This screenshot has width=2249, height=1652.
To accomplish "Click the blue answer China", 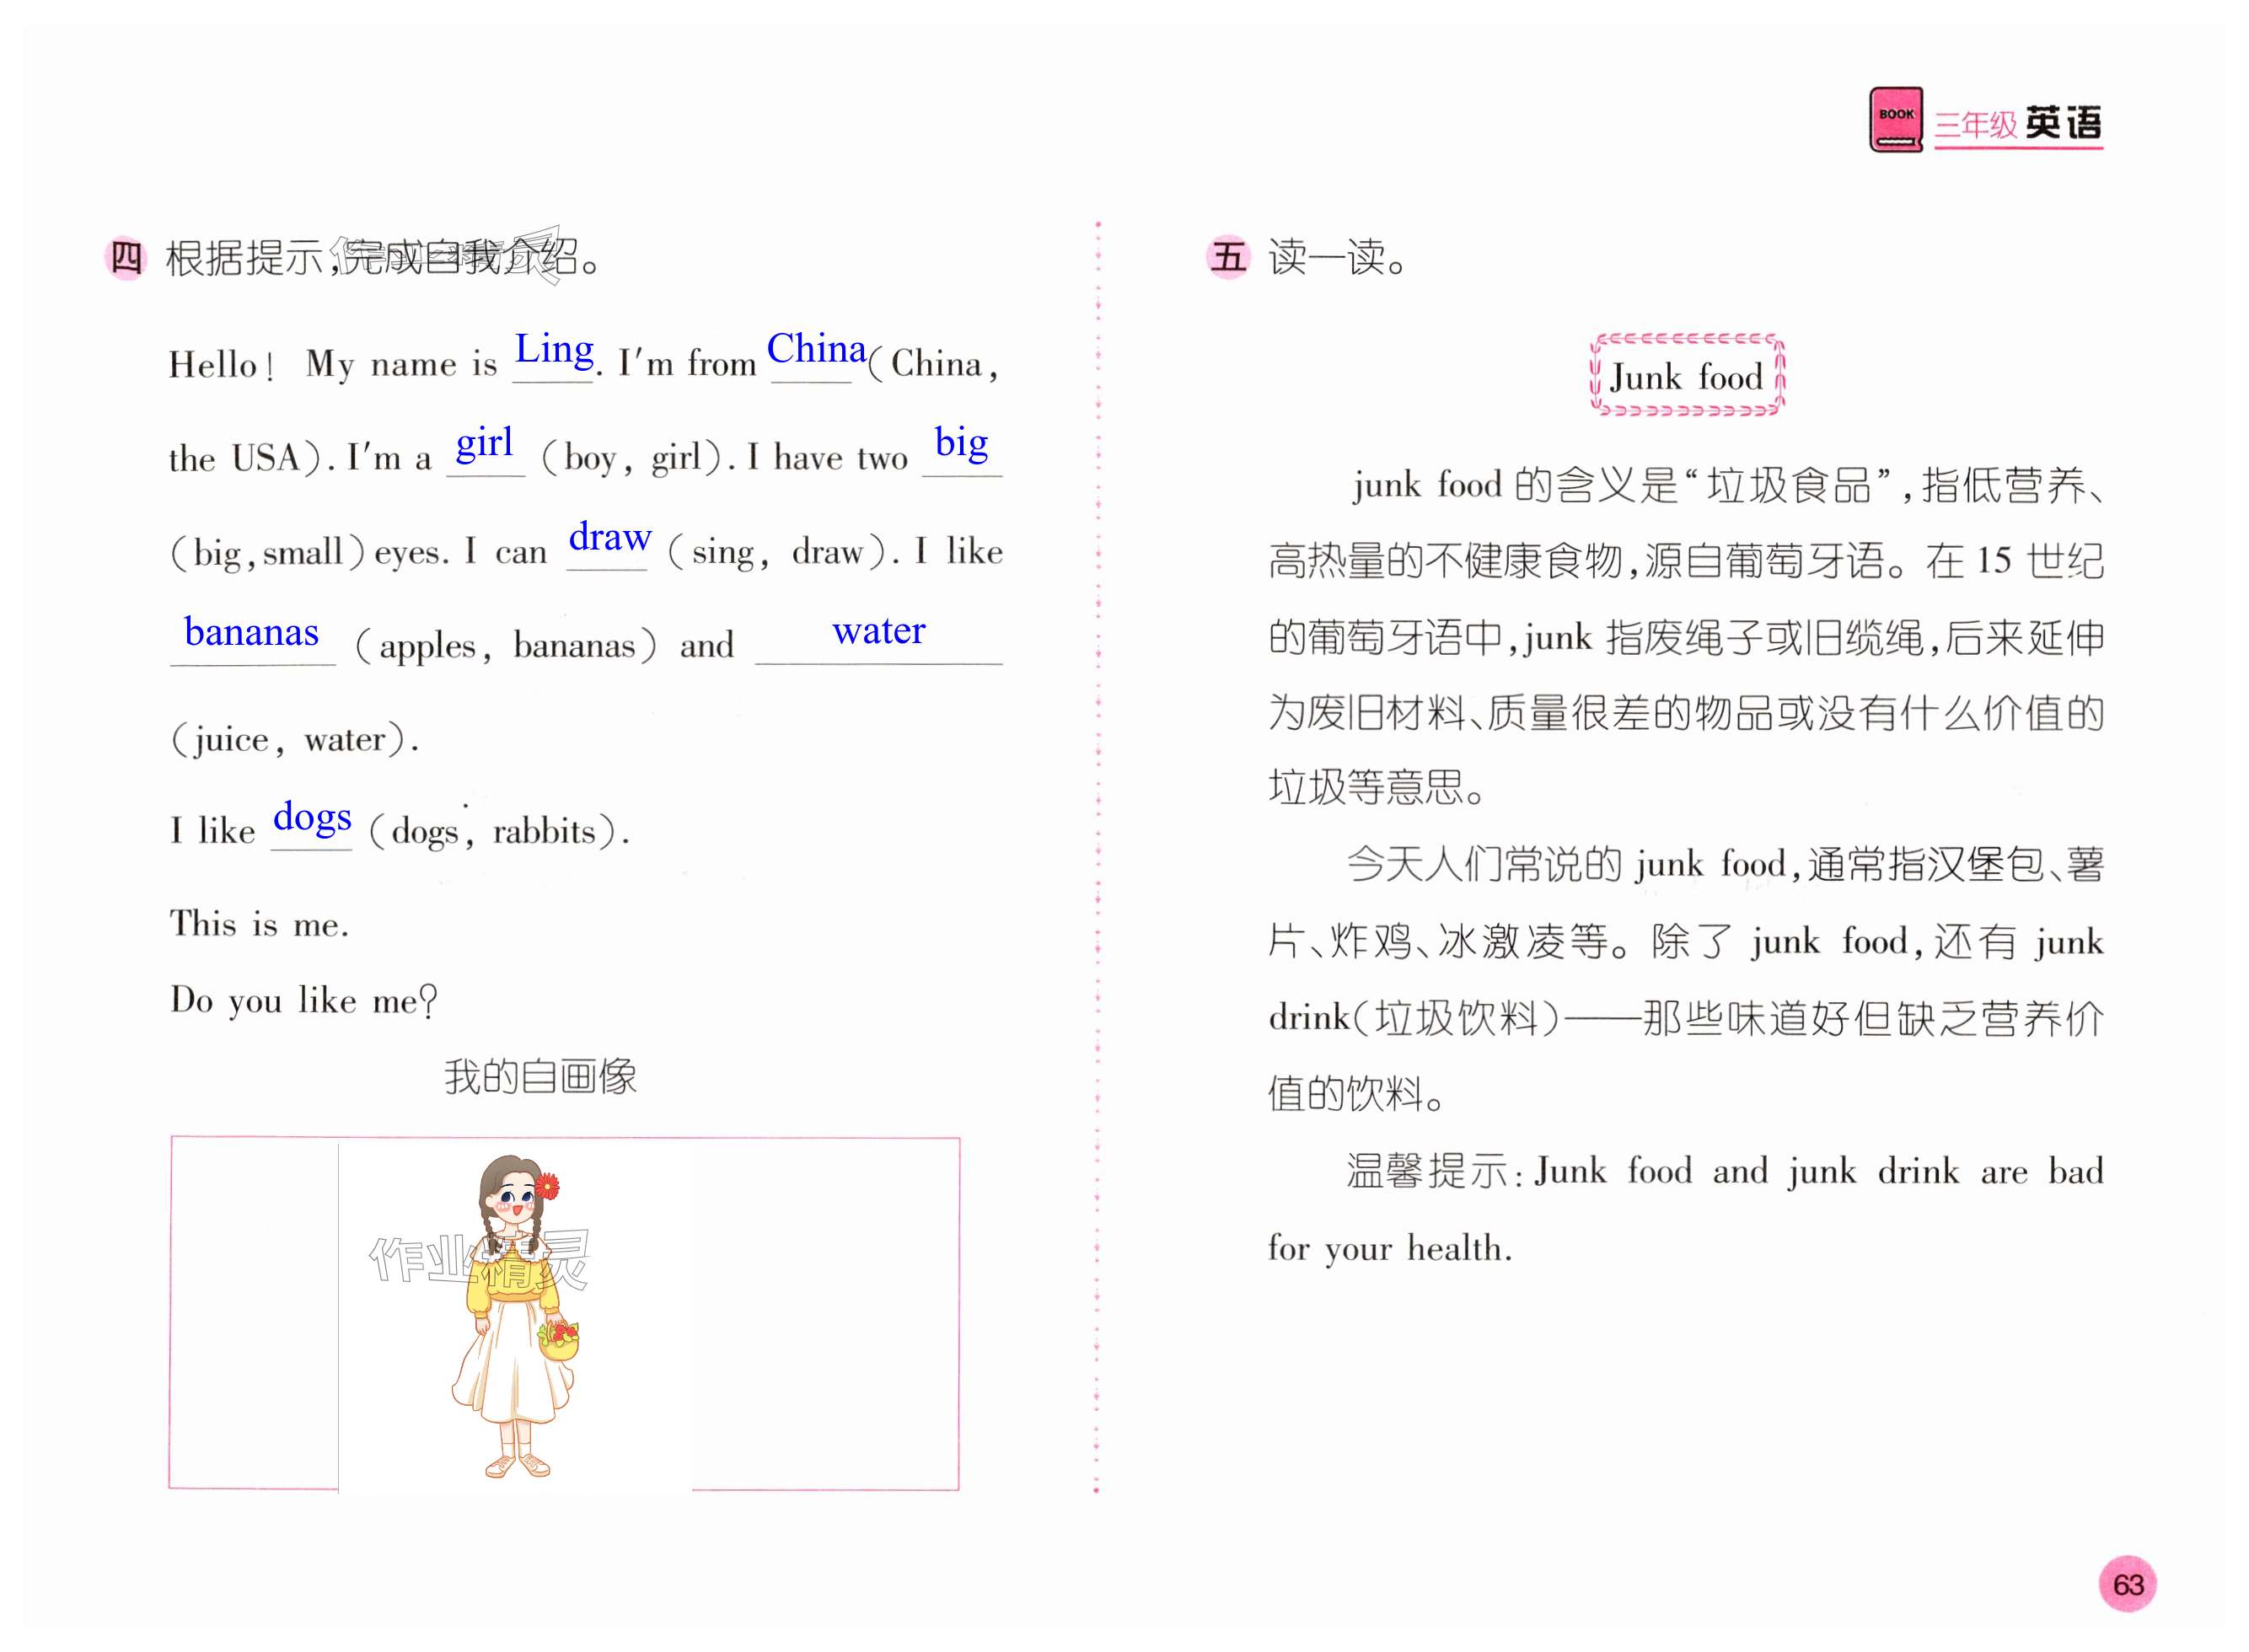I will pos(816,349).
